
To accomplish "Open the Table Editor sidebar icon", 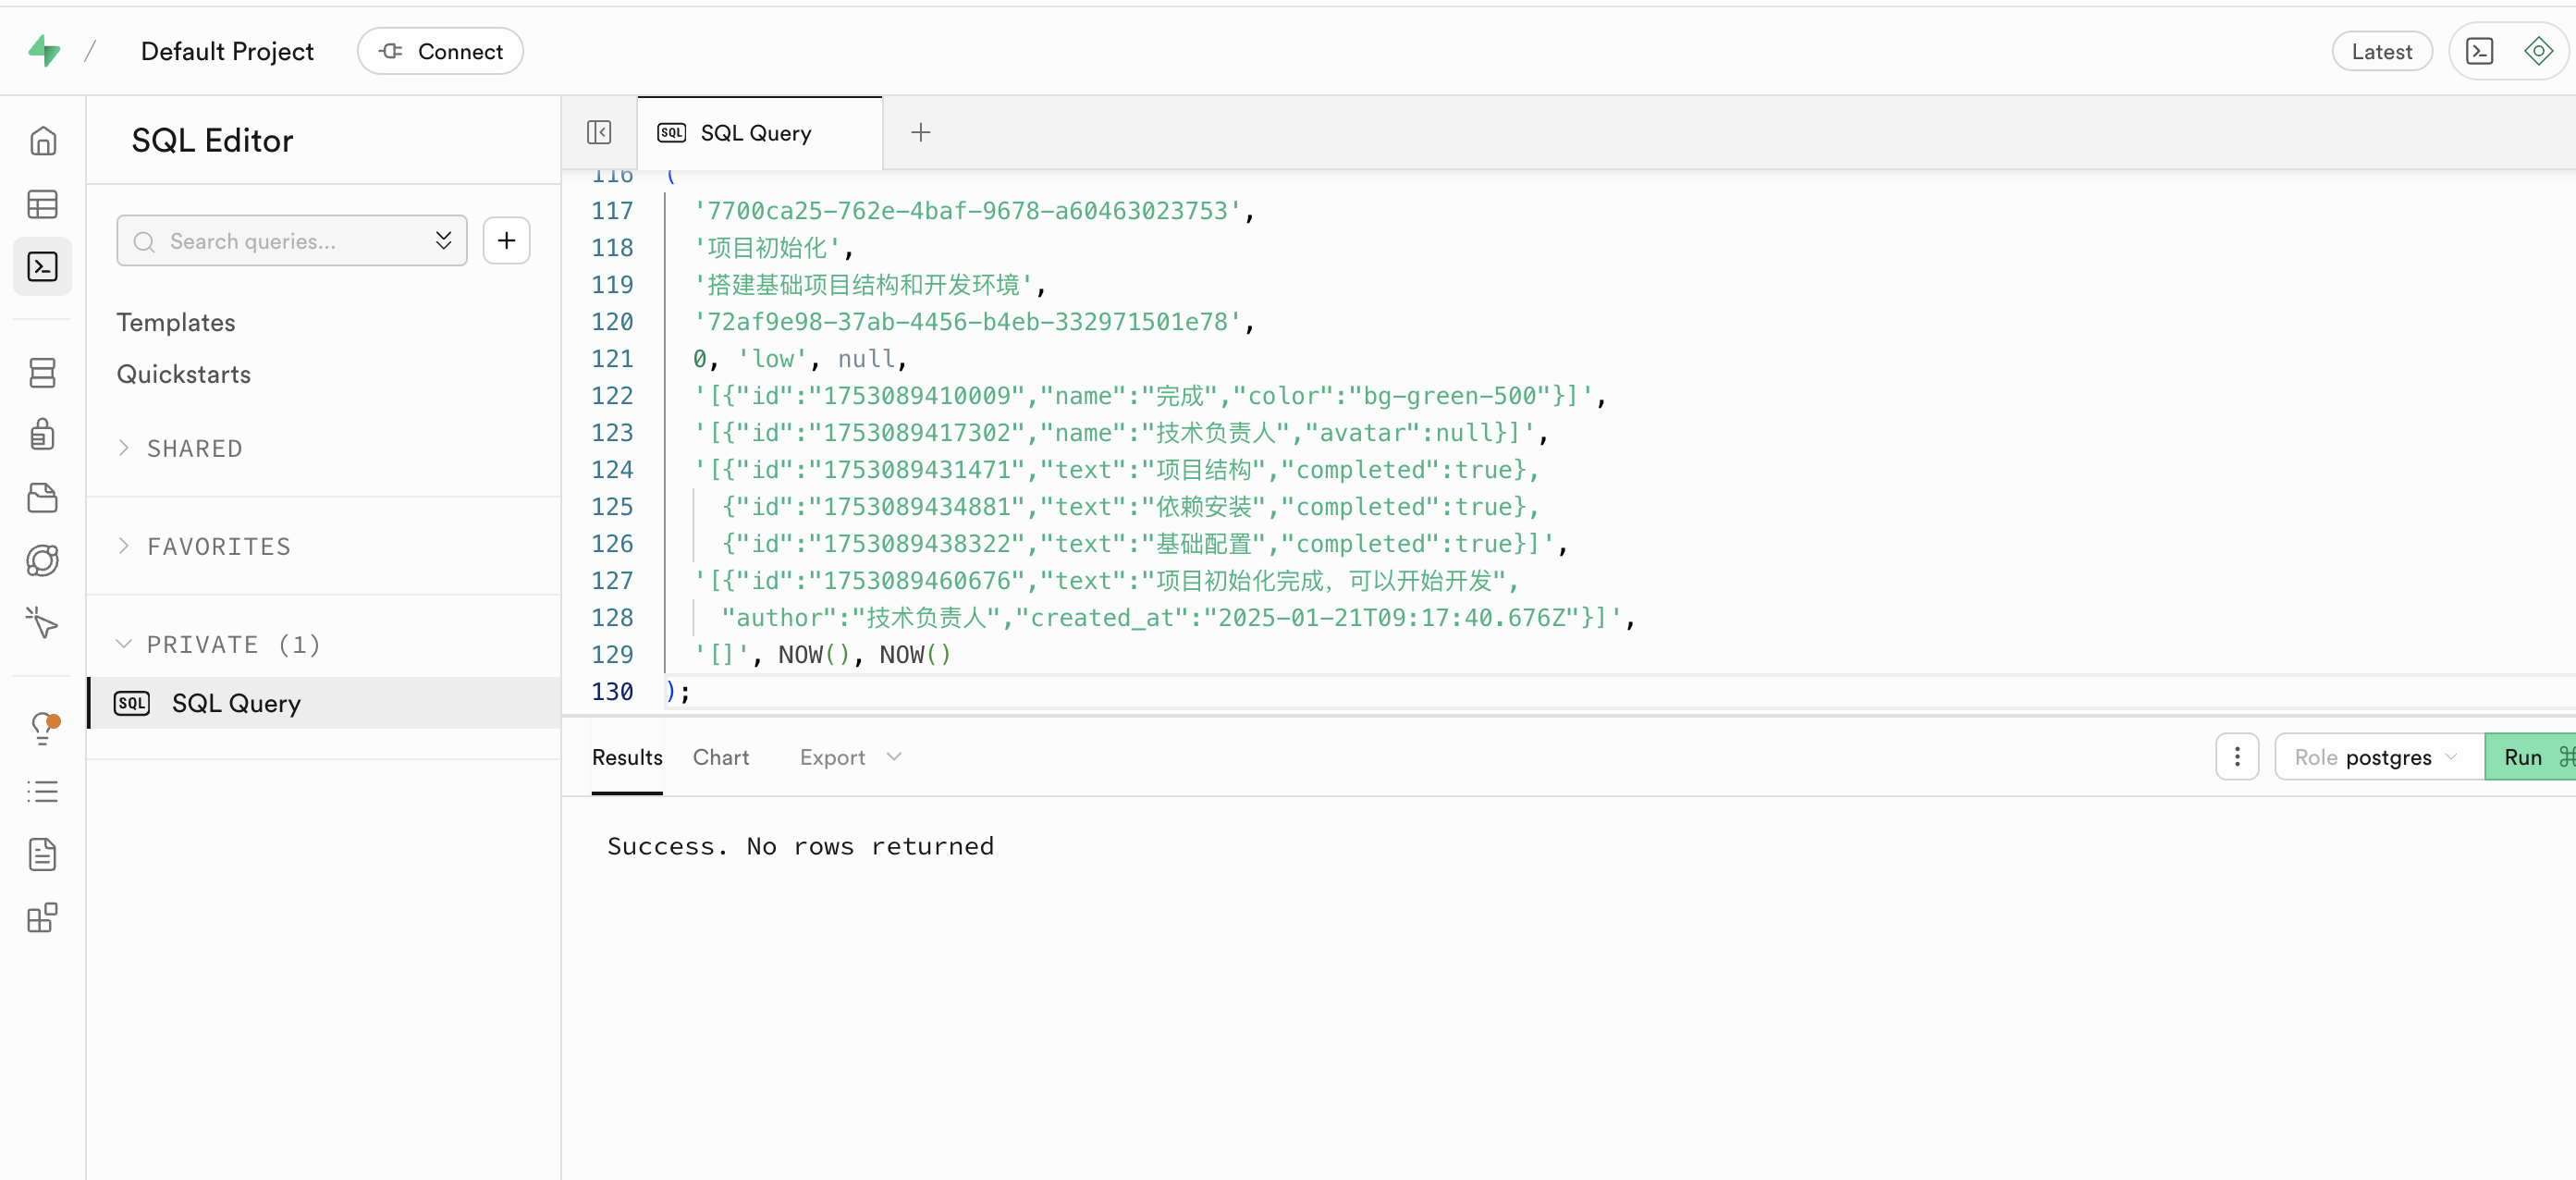I will (x=42, y=205).
